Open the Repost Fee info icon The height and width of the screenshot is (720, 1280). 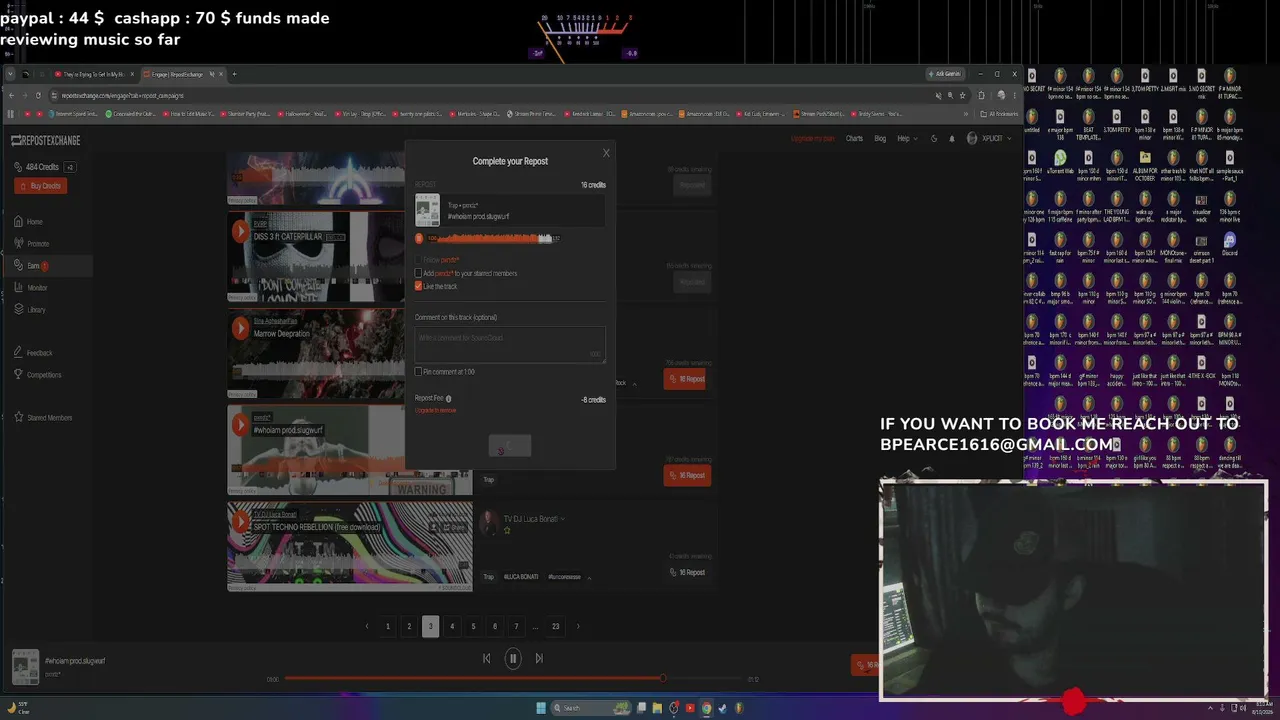click(x=448, y=398)
